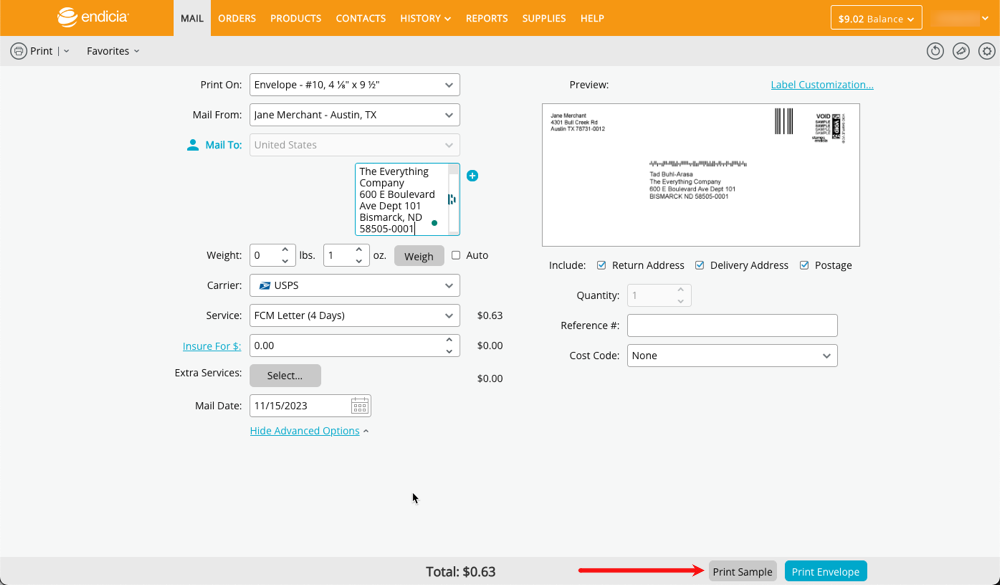The height and width of the screenshot is (585, 1000).
Task: Click the Mail Date field
Action: coord(311,406)
